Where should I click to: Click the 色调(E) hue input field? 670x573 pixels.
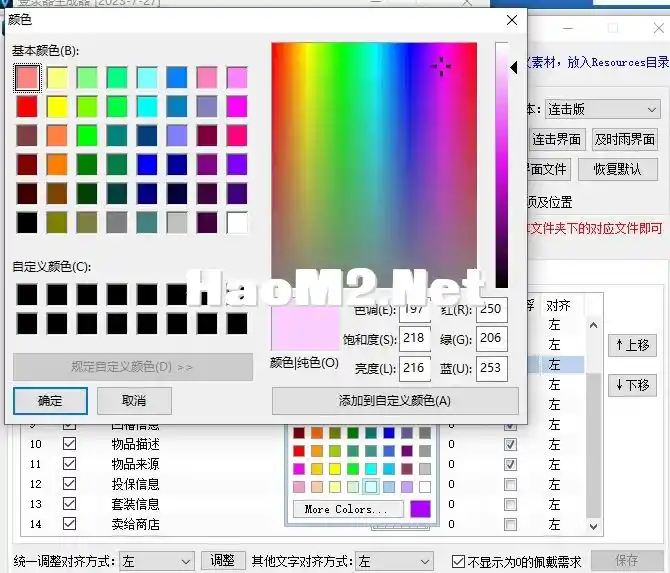click(x=414, y=309)
